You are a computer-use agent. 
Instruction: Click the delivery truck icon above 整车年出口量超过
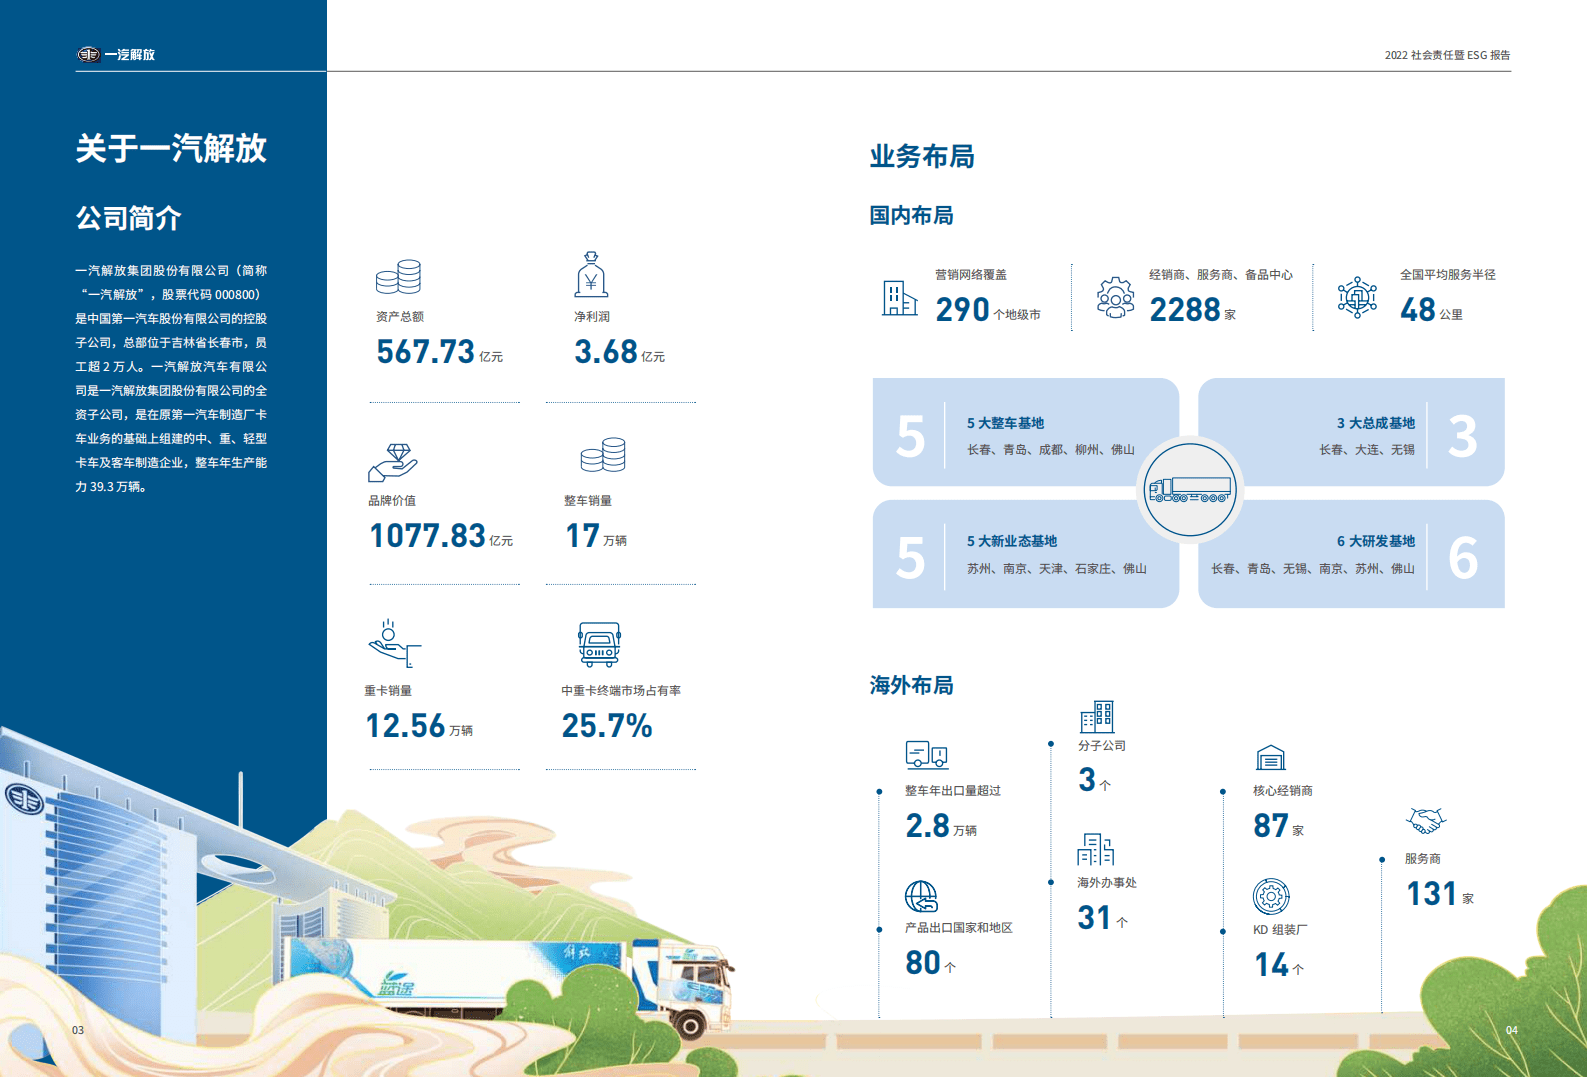pos(927,755)
